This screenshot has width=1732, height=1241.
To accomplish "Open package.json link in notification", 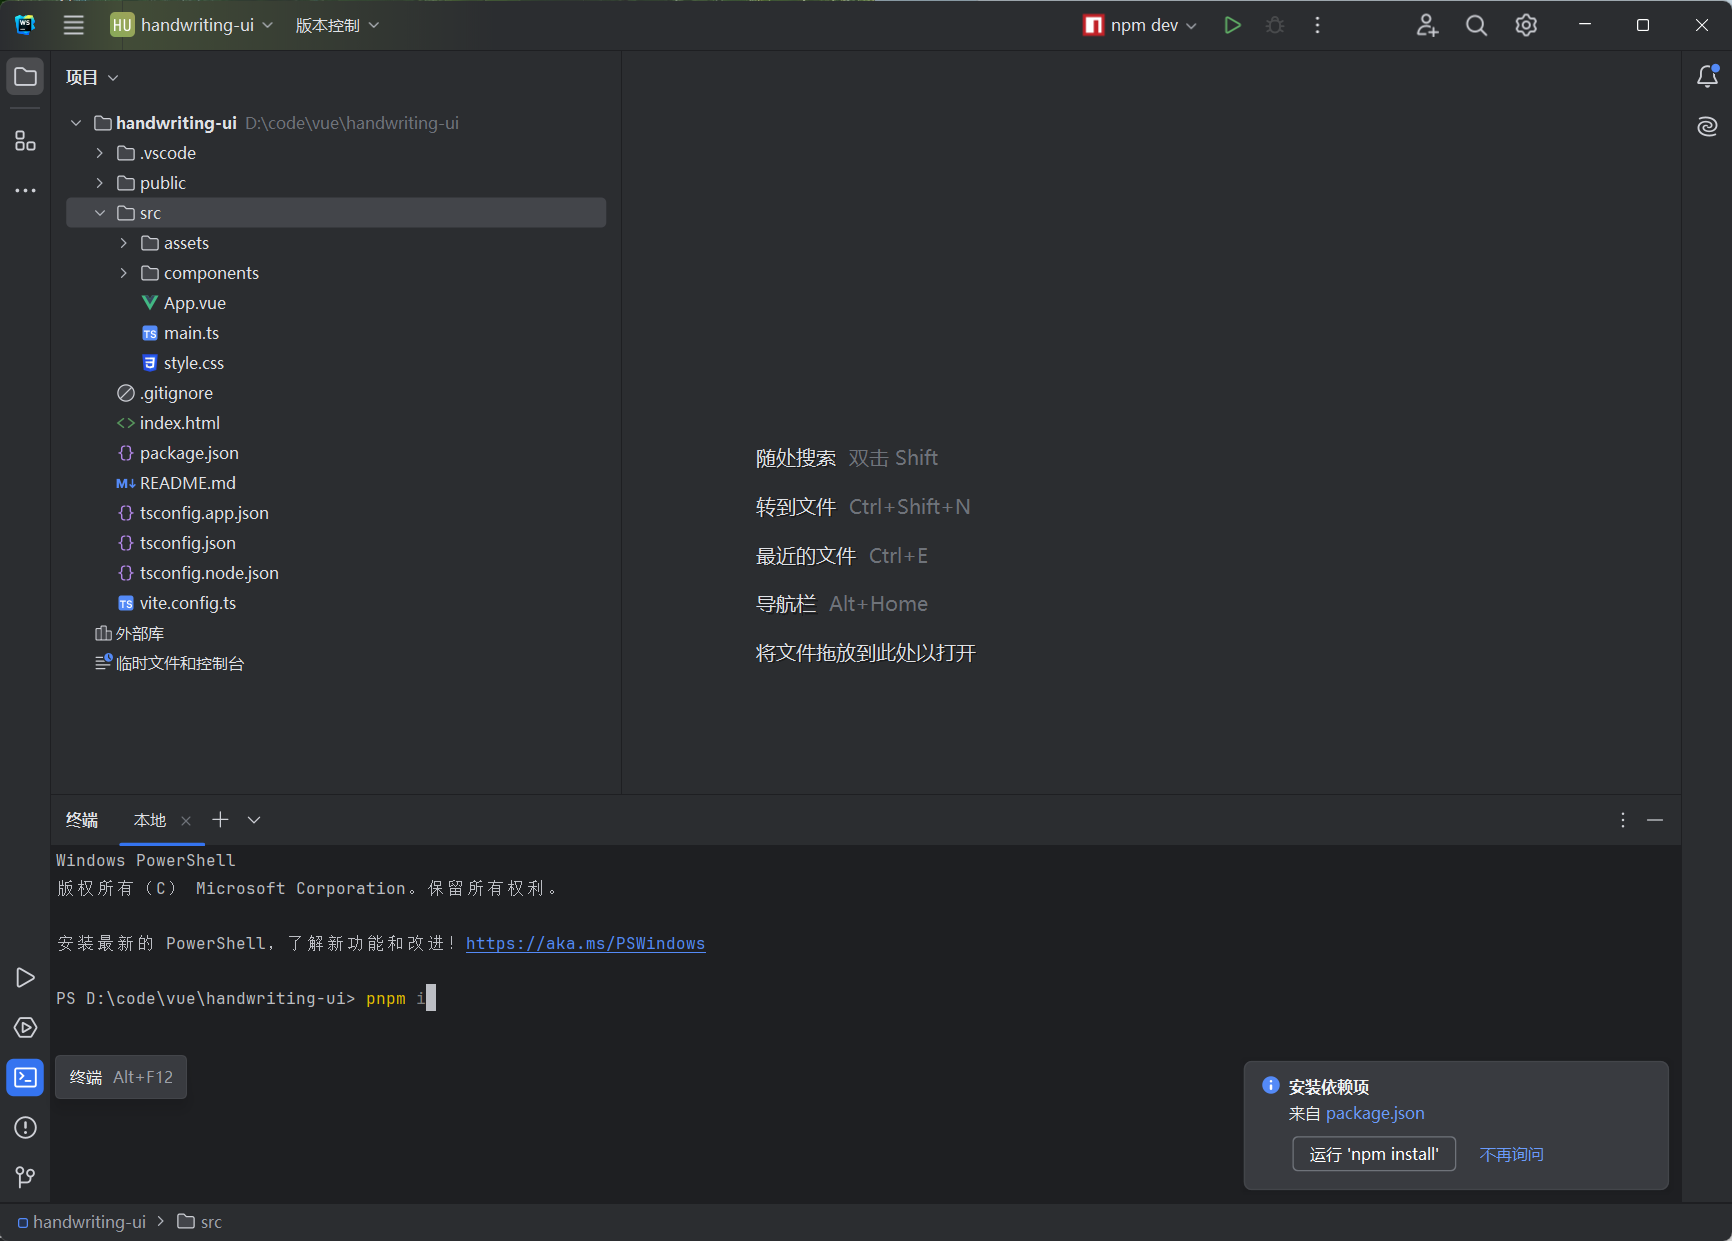I will pos(1375,1113).
